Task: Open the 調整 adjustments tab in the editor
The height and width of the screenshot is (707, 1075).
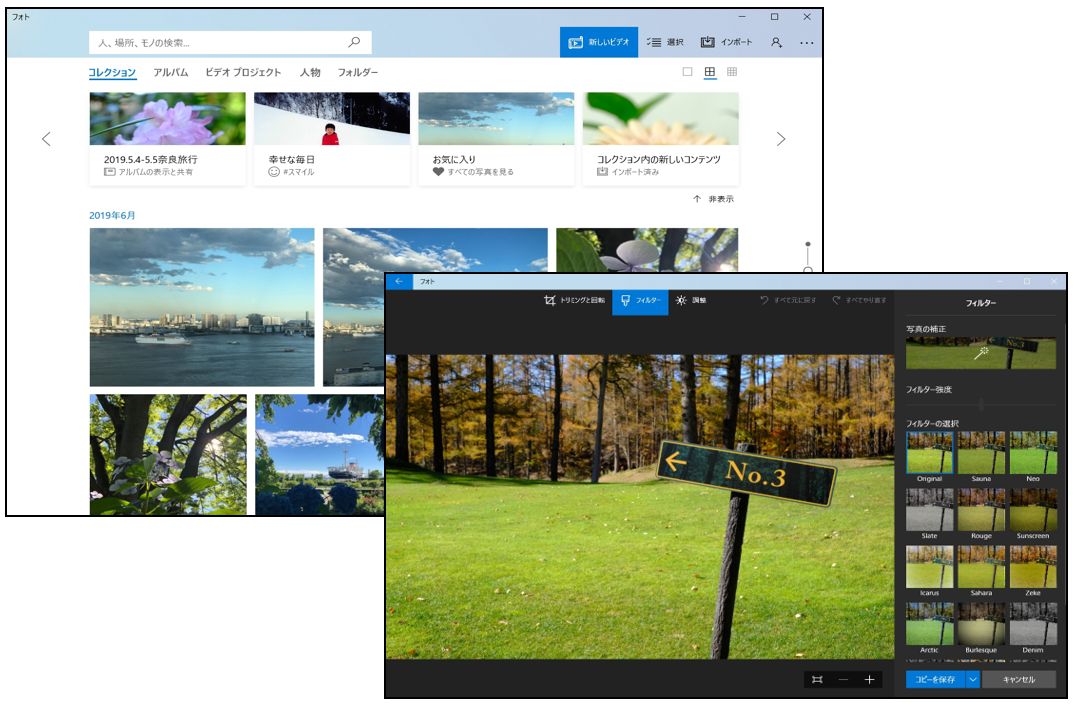Action: click(x=691, y=300)
